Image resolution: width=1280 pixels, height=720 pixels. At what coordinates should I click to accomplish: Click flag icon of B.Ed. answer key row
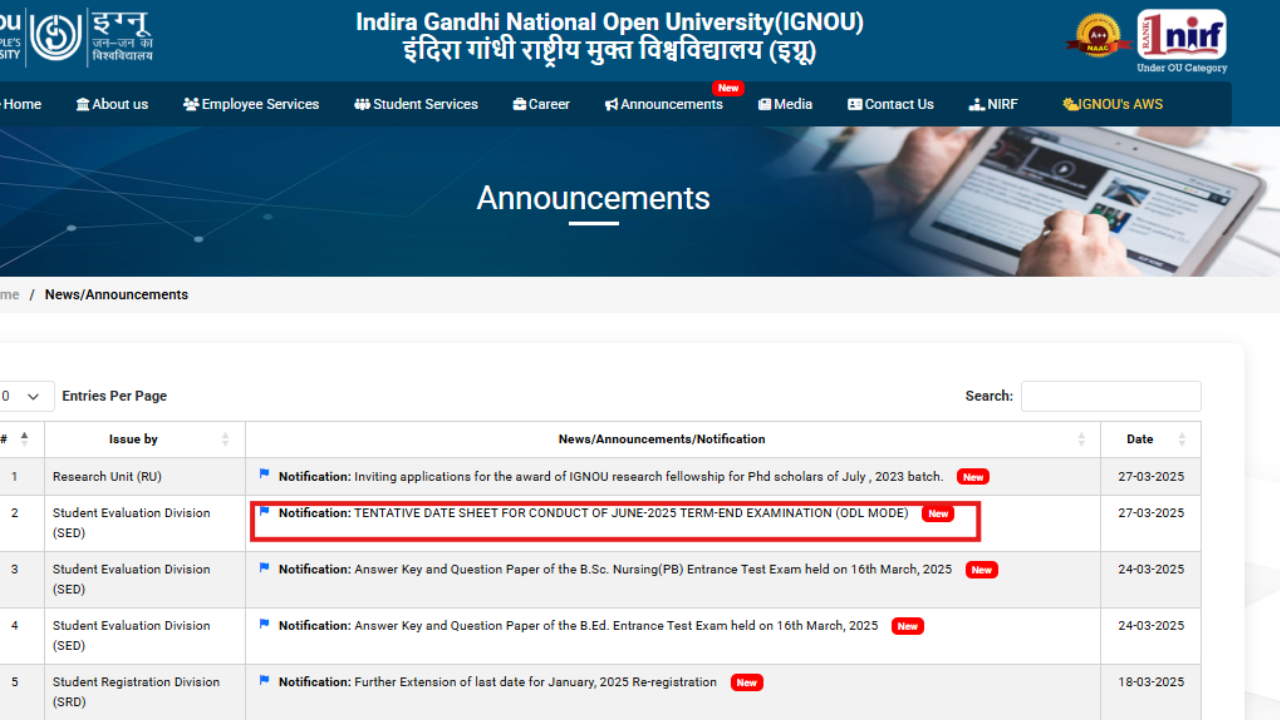[x=264, y=623]
